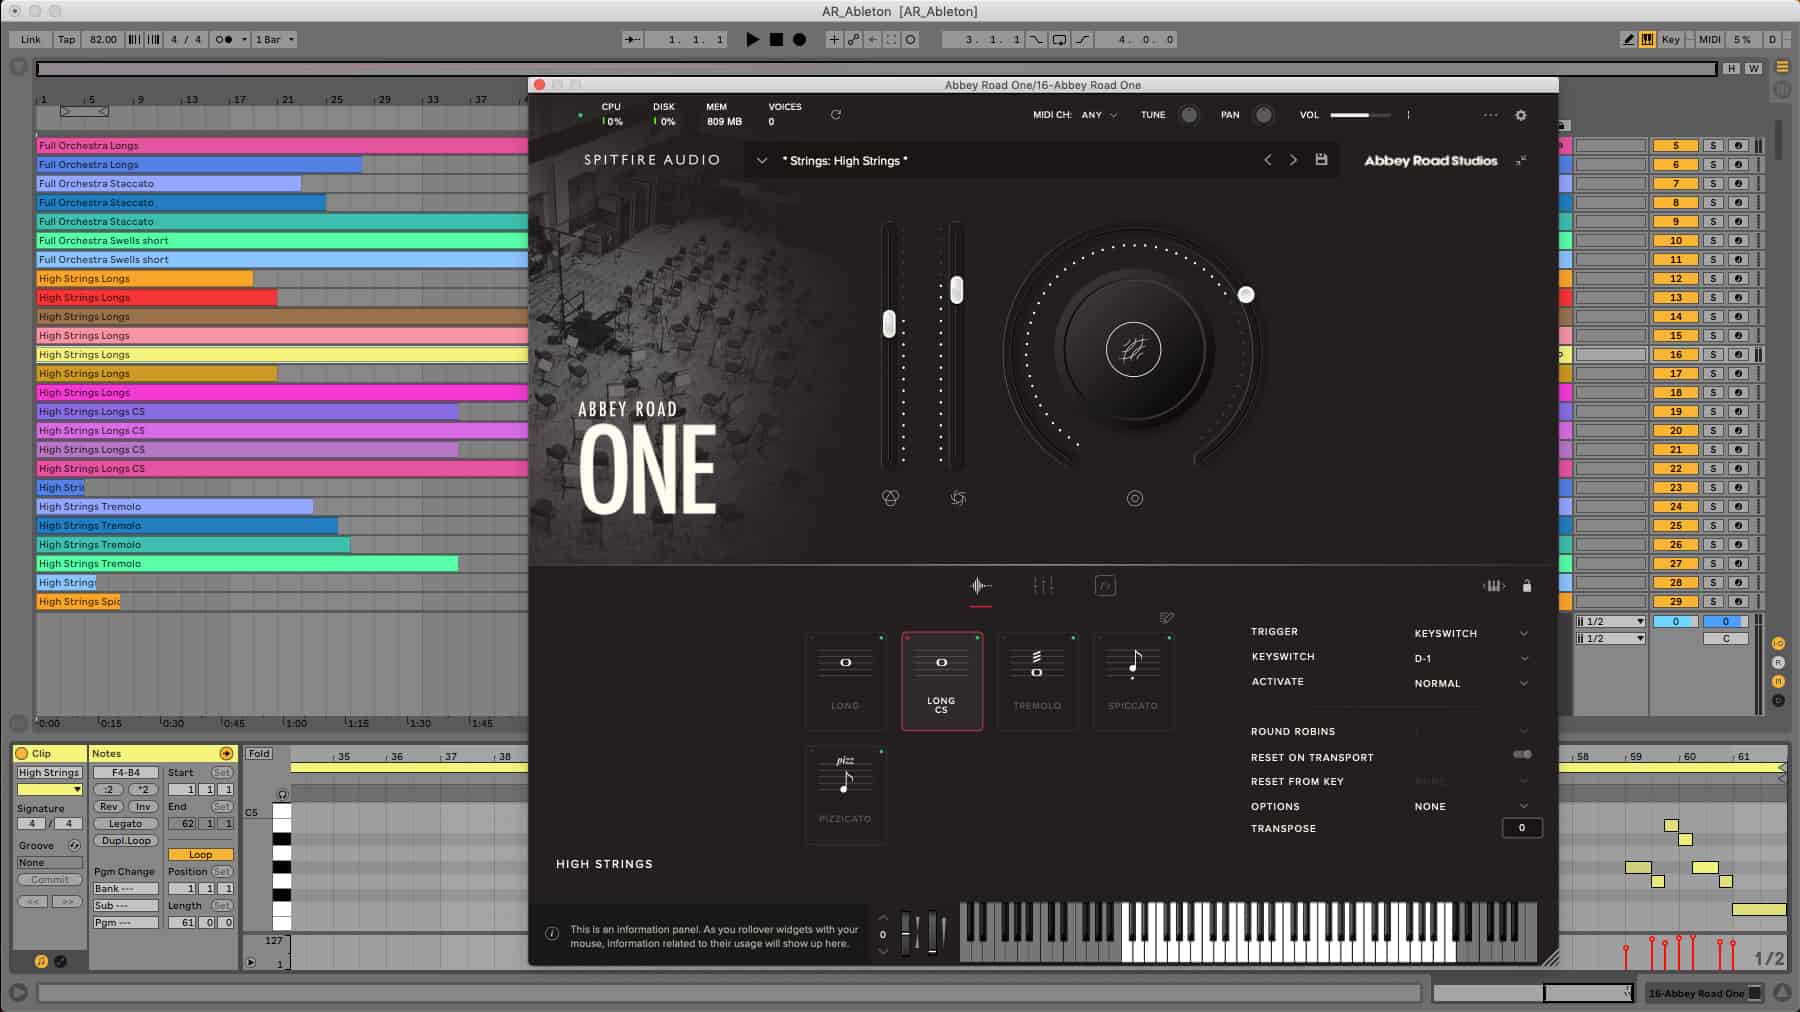Open the Trigger Keyswitch dropdown
Image resolution: width=1800 pixels, height=1012 pixels.
(x=1471, y=633)
